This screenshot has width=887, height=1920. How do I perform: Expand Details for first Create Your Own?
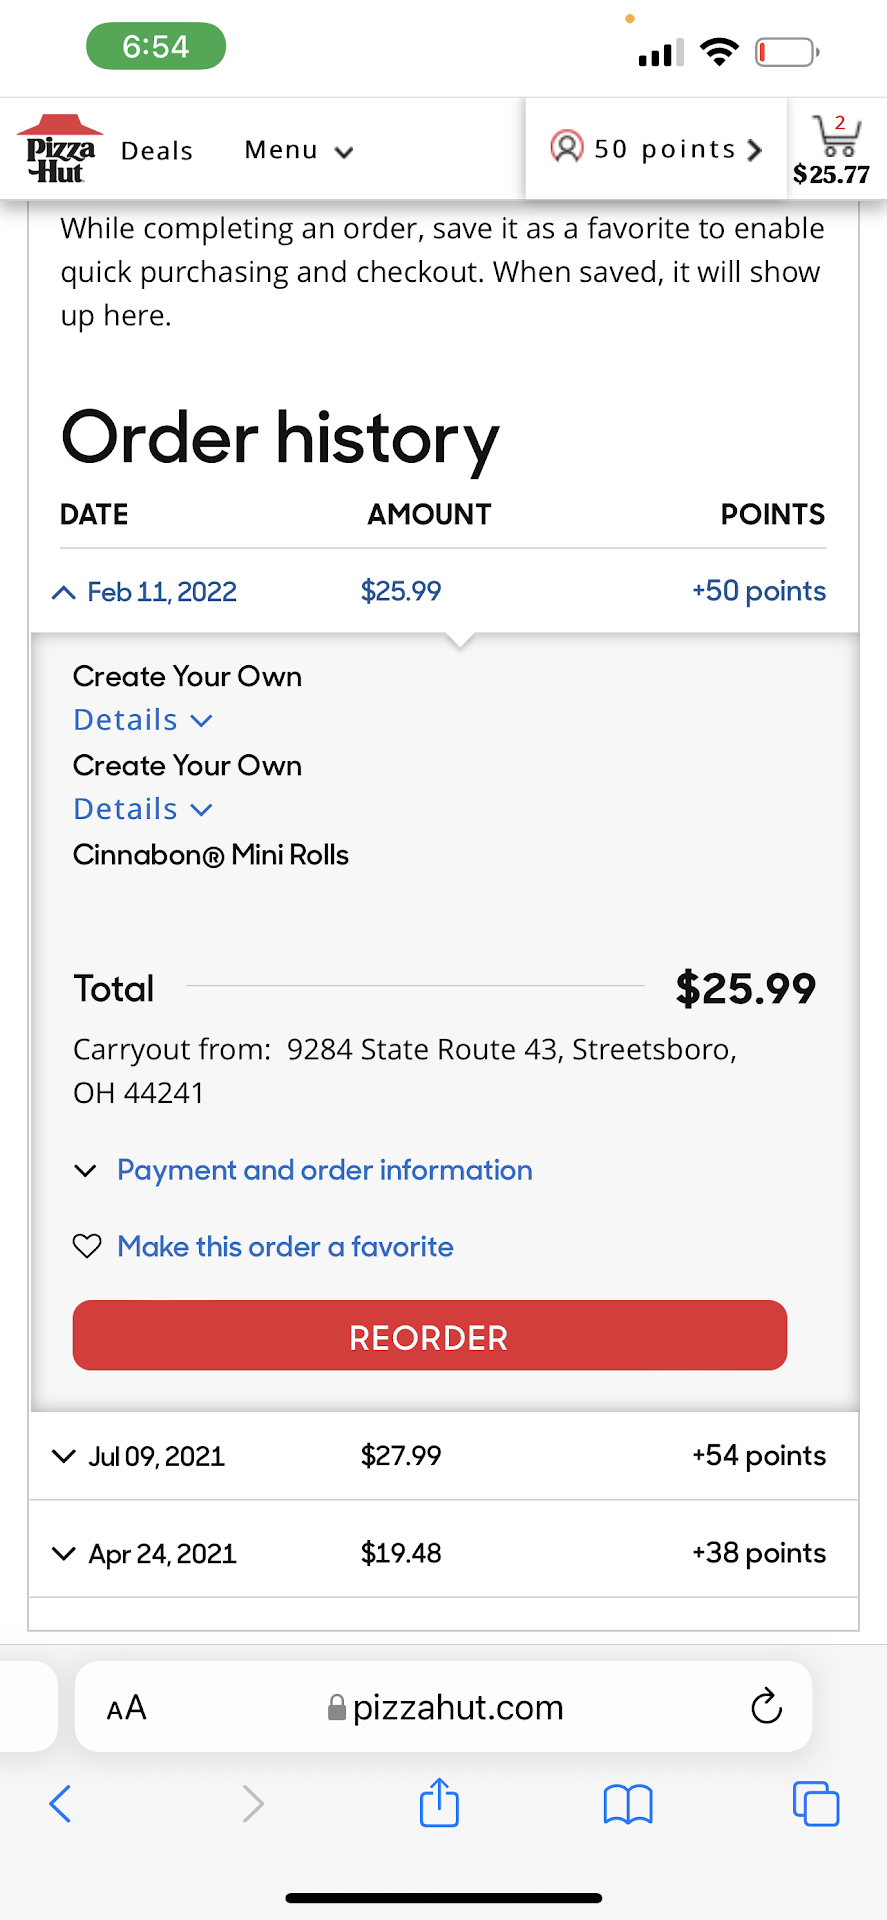143,720
